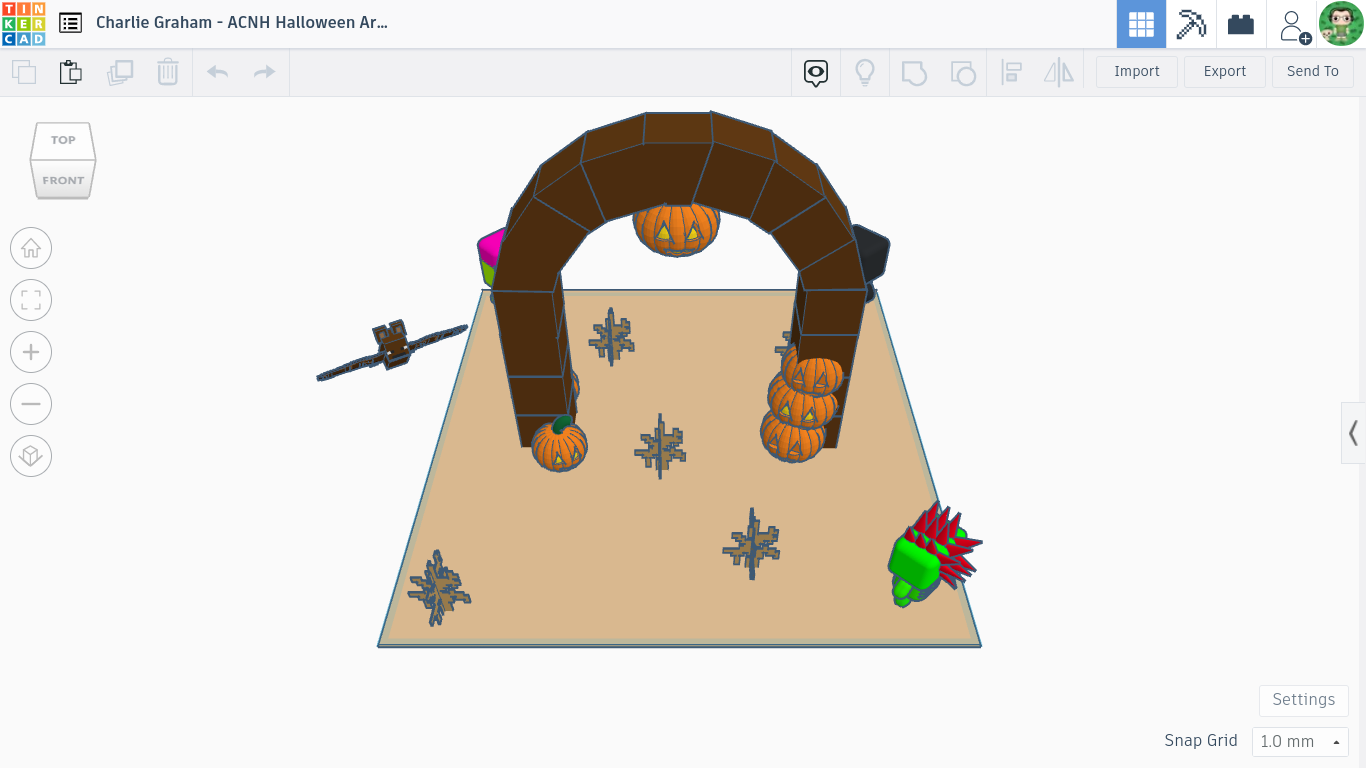Show all hidden objects via the lightbulb
This screenshot has height=768, width=1366.
coord(864,72)
